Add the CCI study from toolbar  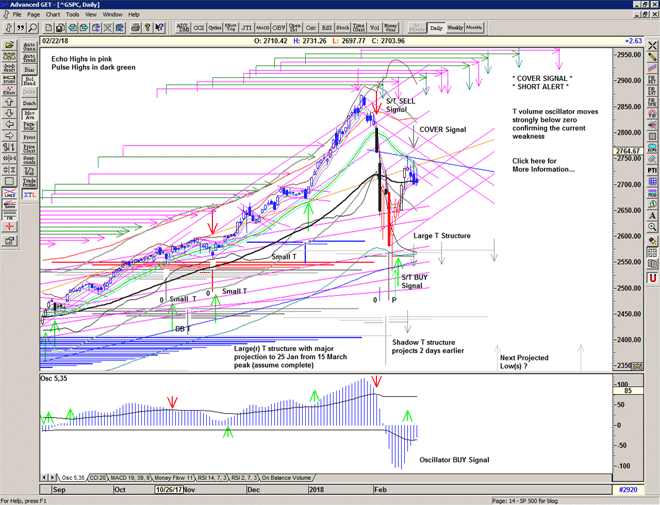(x=198, y=28)
